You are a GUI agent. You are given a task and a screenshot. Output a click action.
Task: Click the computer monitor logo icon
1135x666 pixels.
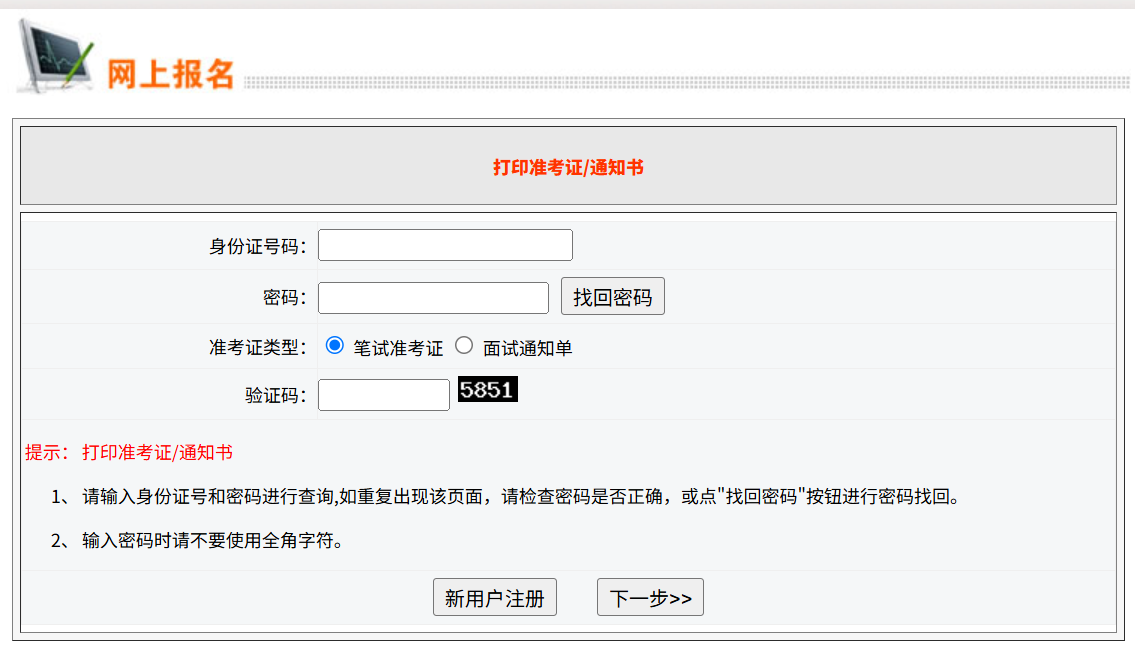(55, 57)
